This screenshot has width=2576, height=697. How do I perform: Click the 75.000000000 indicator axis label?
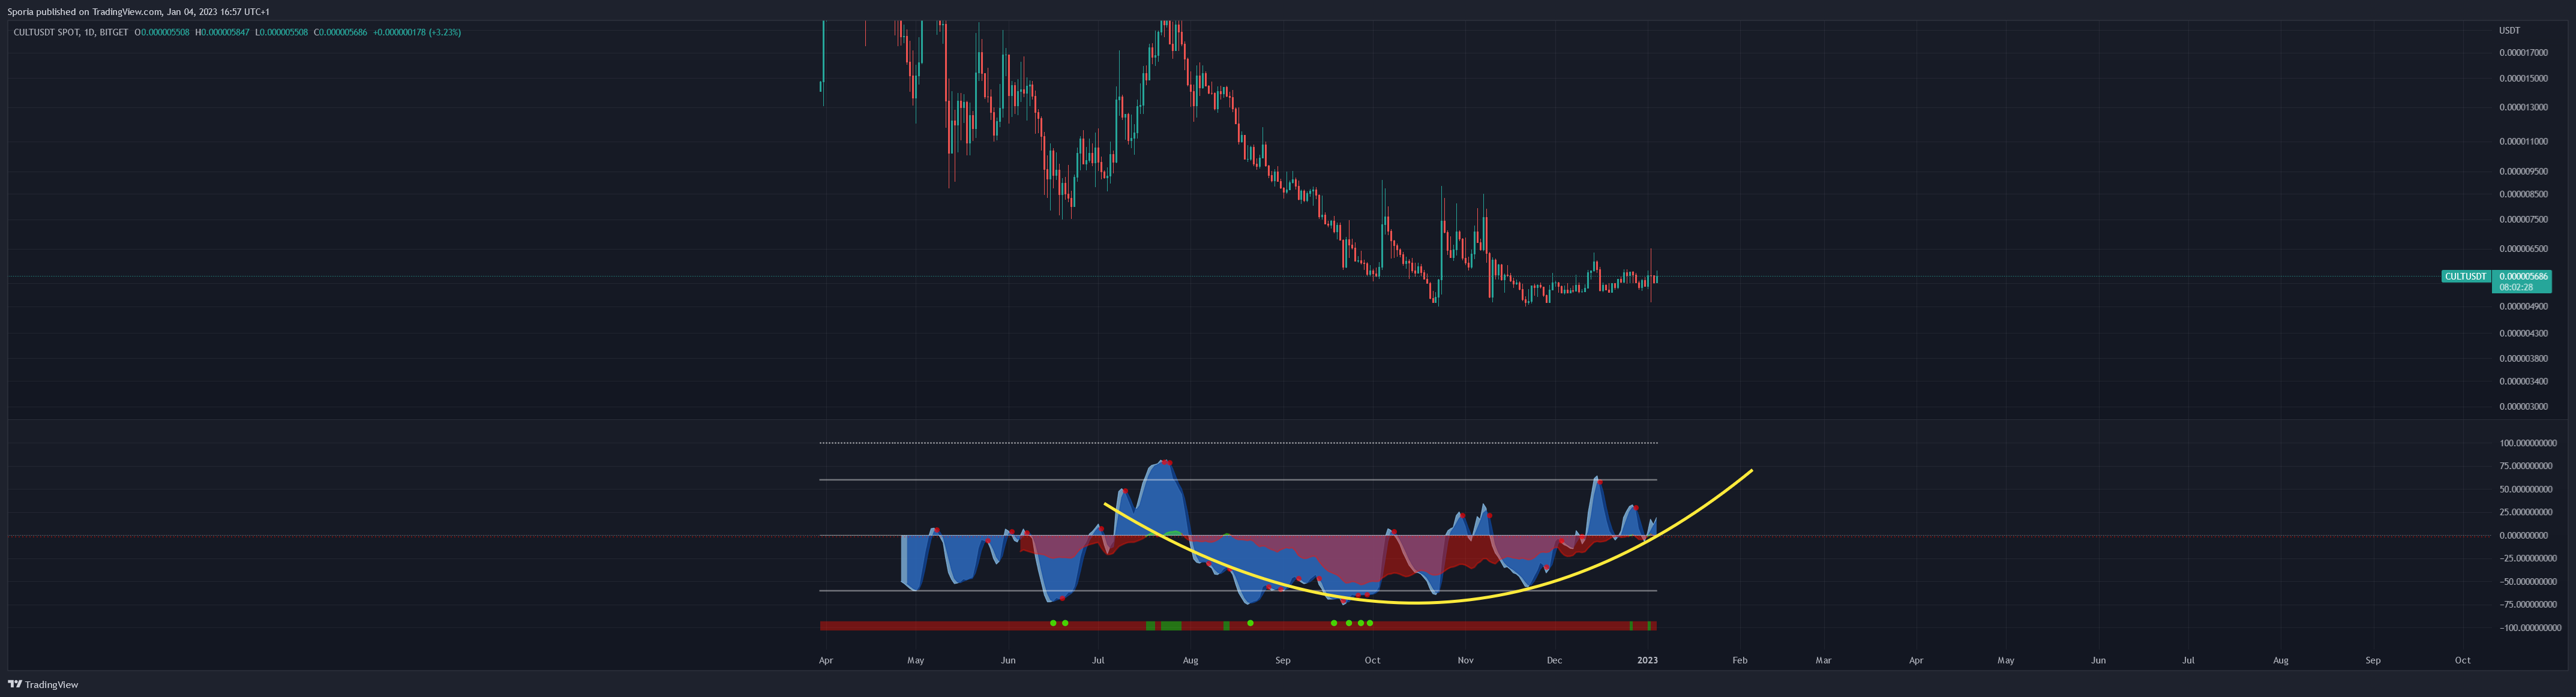pyautogui.click(x=2526, y=466)
